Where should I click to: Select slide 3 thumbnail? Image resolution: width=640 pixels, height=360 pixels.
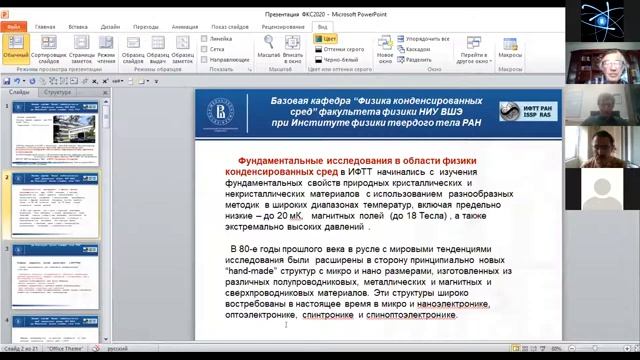tap(55, 276)
